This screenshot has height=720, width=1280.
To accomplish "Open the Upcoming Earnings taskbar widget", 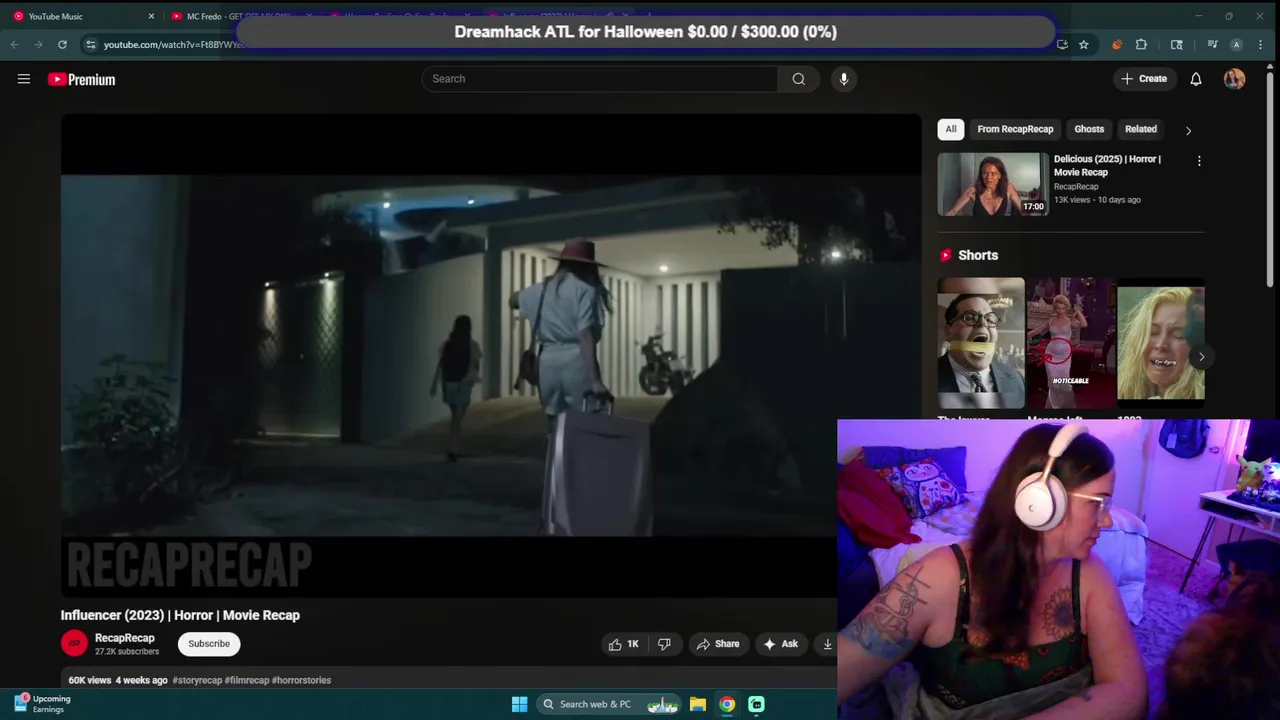I will 42,704.
